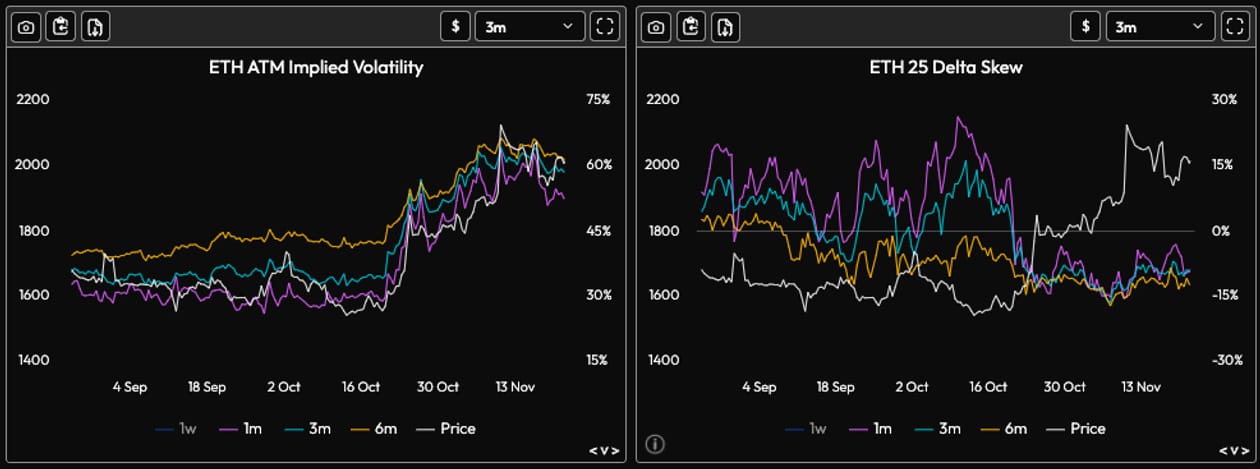Viewport: 1260px width, 469px height.
Task: Copy the ATM Implied Volatility chart data to the clipboard
Action: point(61,27)
